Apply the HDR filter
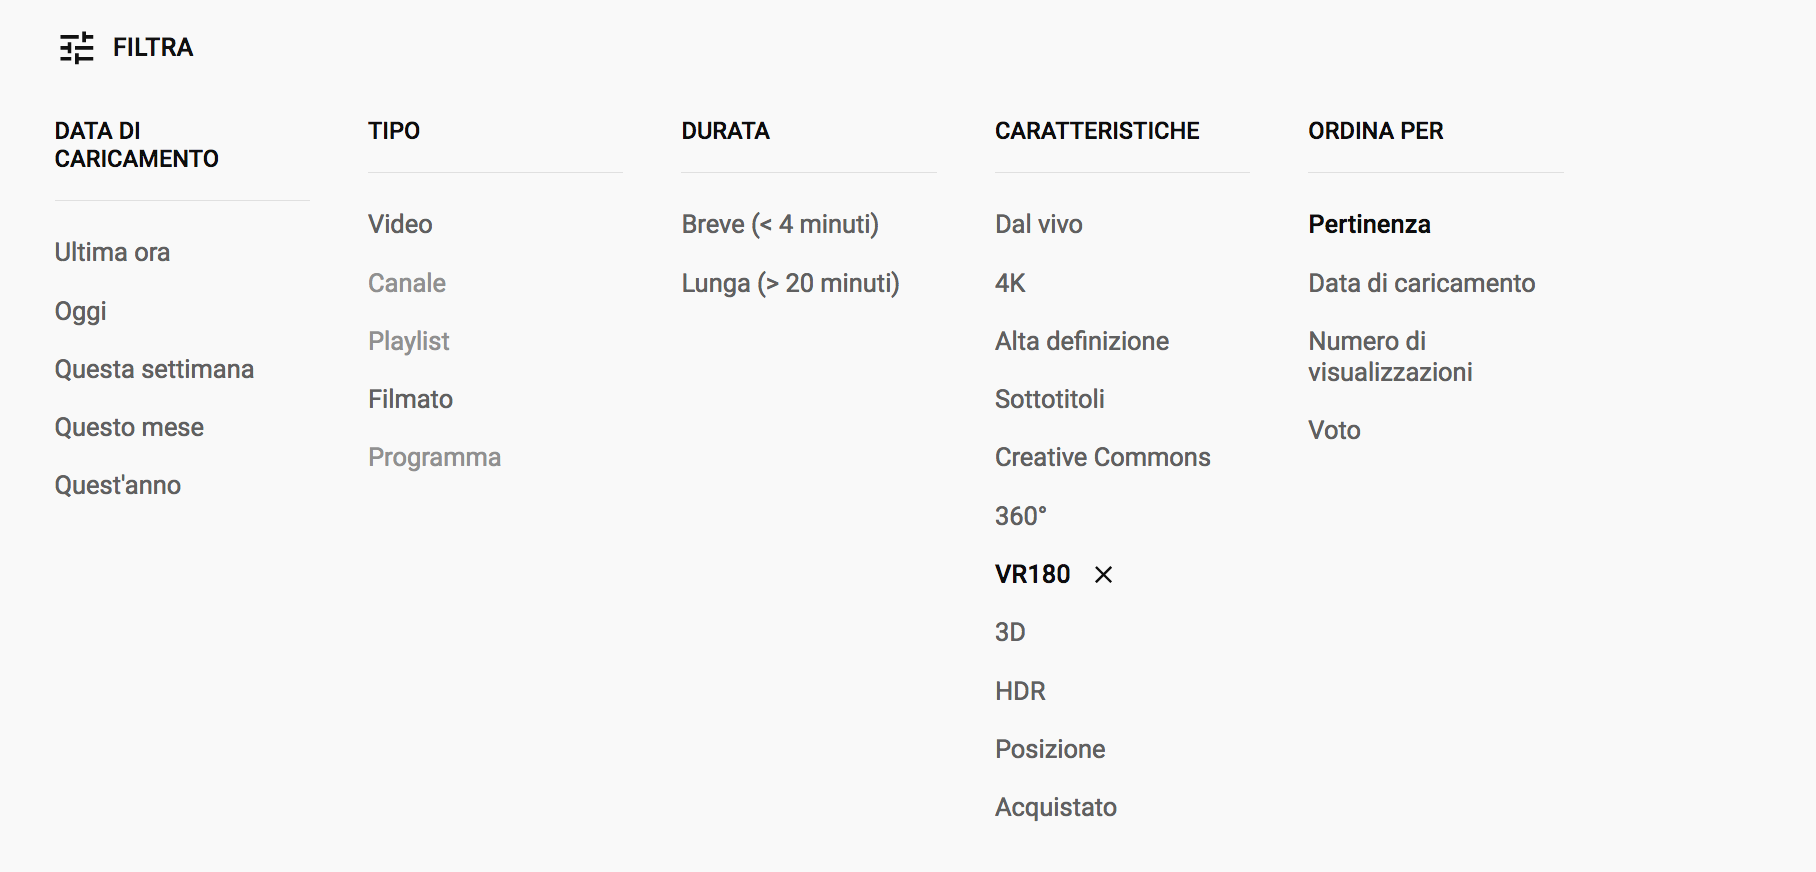This screenshot has width=1816, height=872. coord(1020,691)
